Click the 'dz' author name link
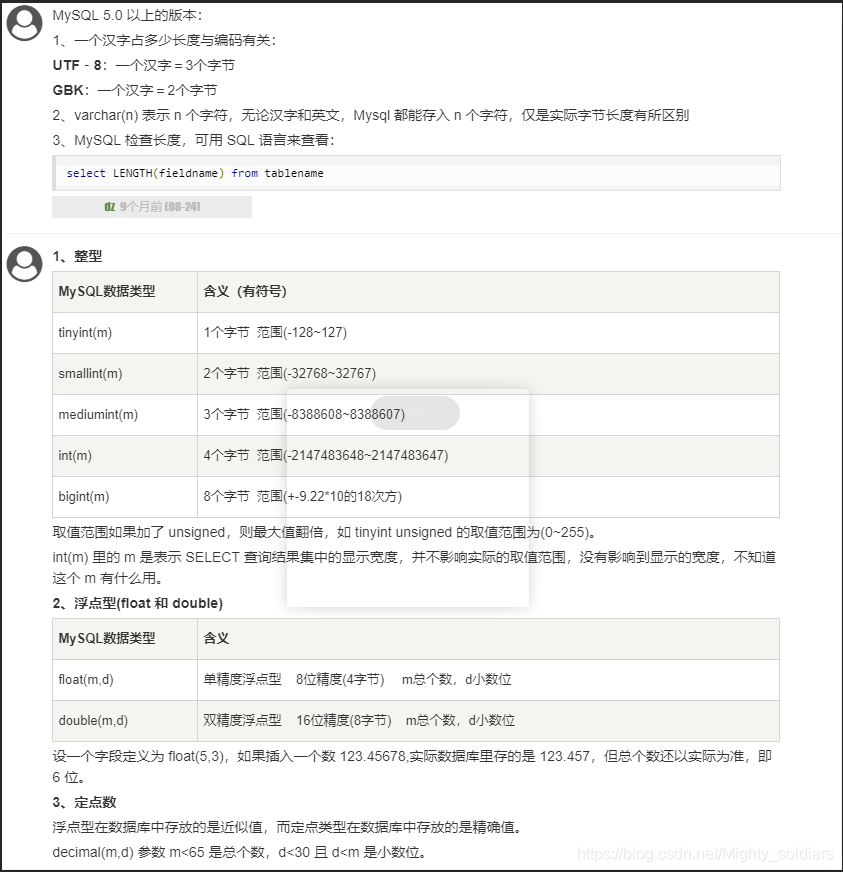The height and width of the screenshot is (872, 843). tap(110, 207)
